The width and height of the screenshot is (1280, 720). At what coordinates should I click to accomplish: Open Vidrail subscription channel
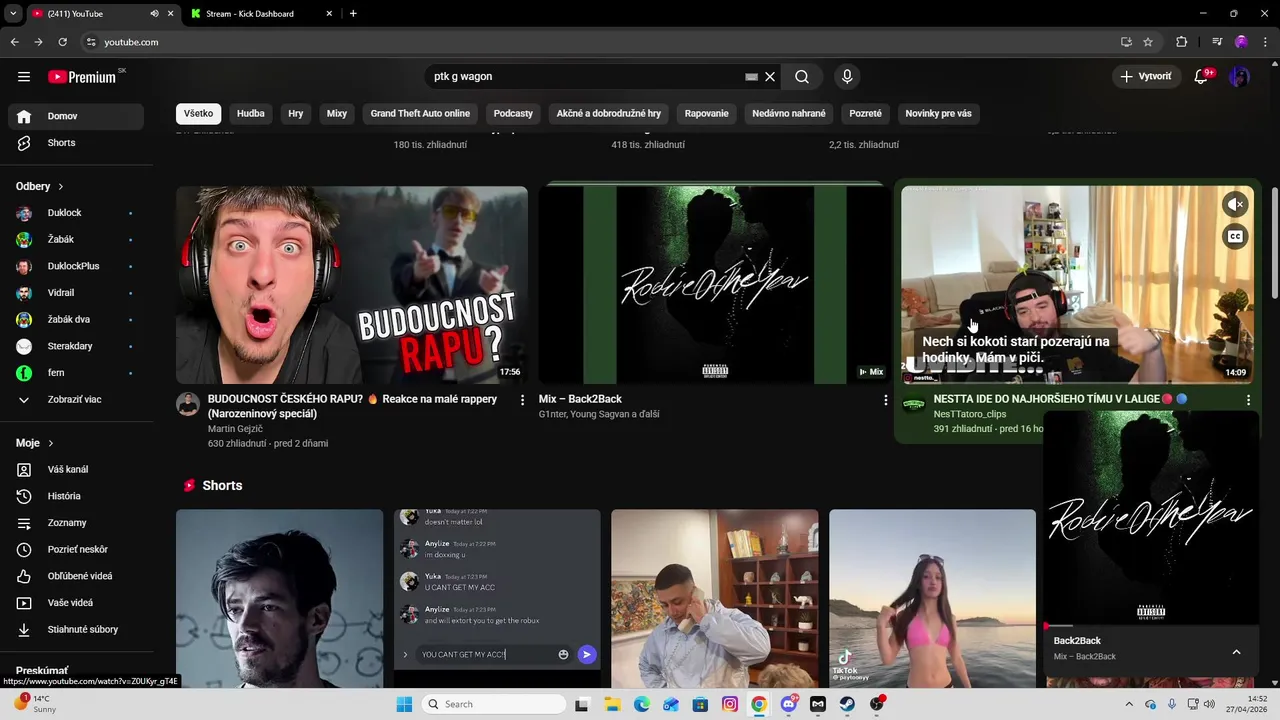tap(76, 293)
